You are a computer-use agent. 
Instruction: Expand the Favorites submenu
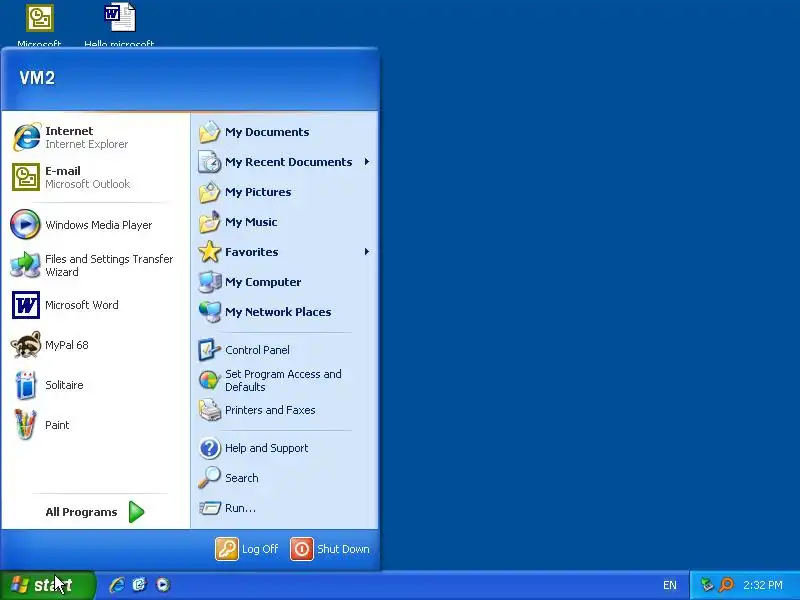[285, 252]
